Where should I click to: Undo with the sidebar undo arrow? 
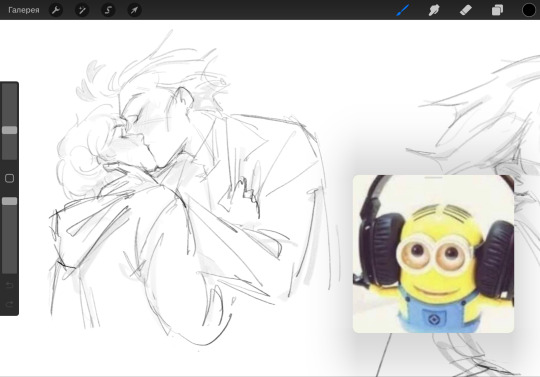tap(10, 285)
